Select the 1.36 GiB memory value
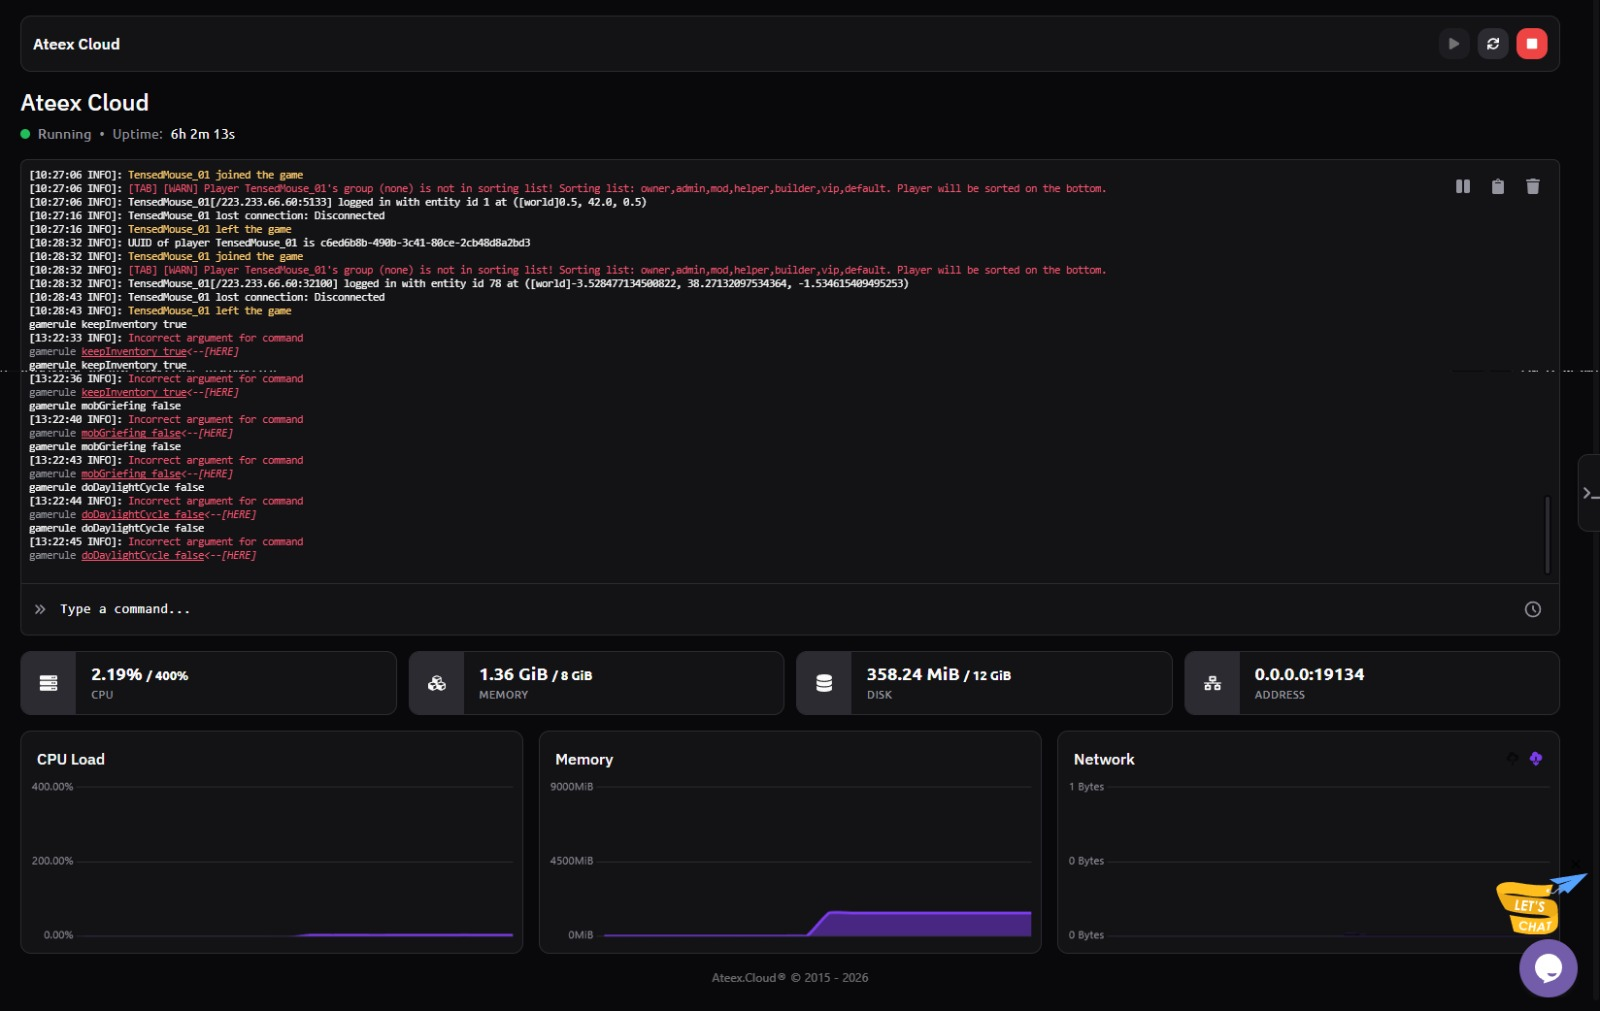This screenshot has width=1600, height=1011. [513, 675]
